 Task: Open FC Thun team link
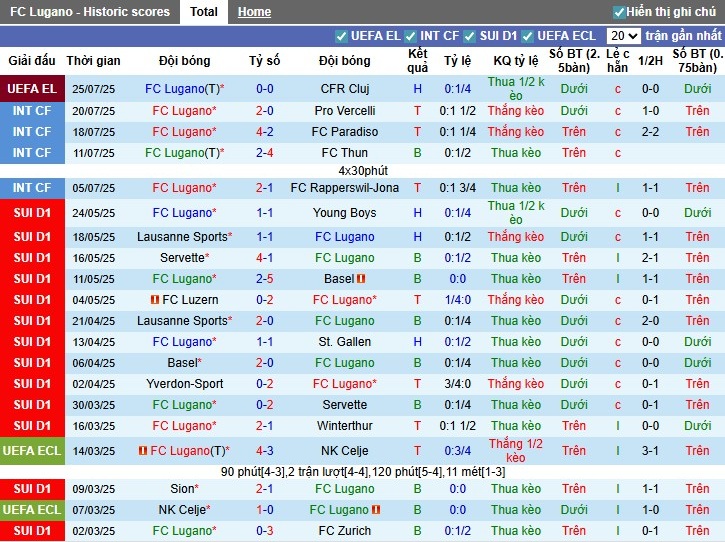344,153
